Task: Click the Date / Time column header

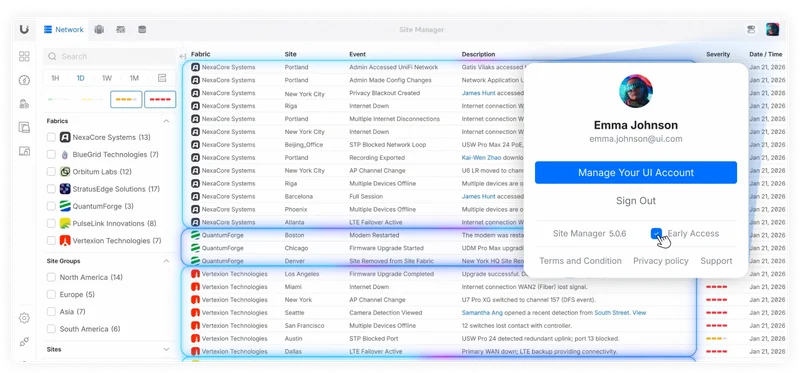Action: (x=765, y=54)
